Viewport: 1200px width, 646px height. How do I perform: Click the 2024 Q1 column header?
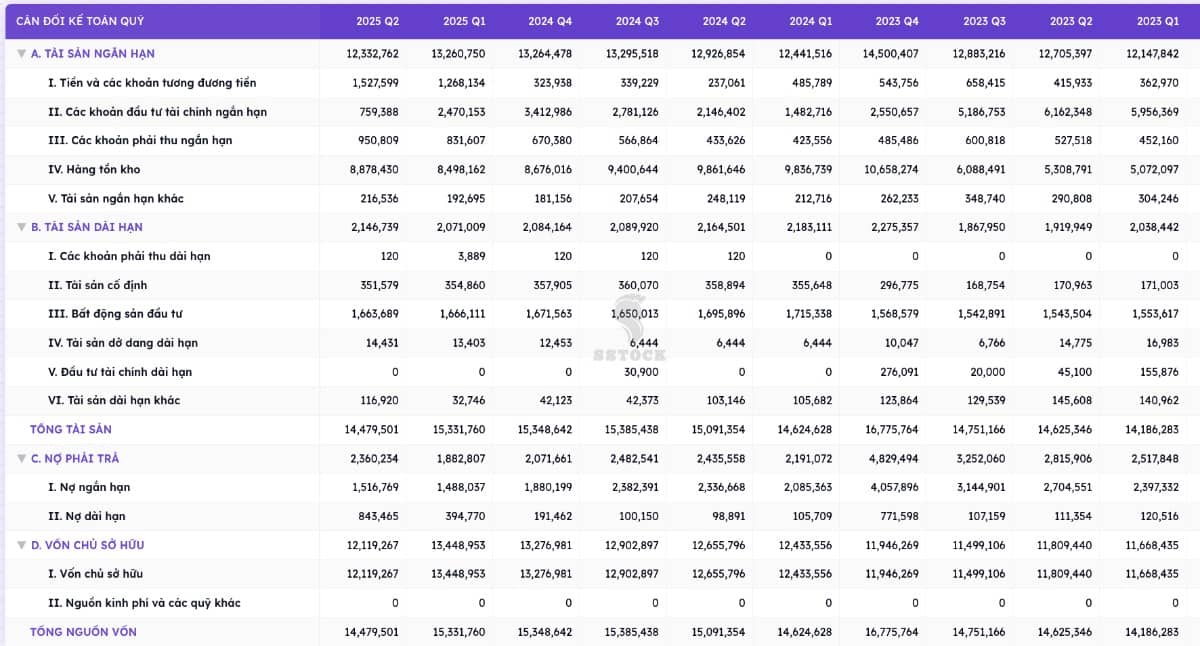[x=810, y=21]
